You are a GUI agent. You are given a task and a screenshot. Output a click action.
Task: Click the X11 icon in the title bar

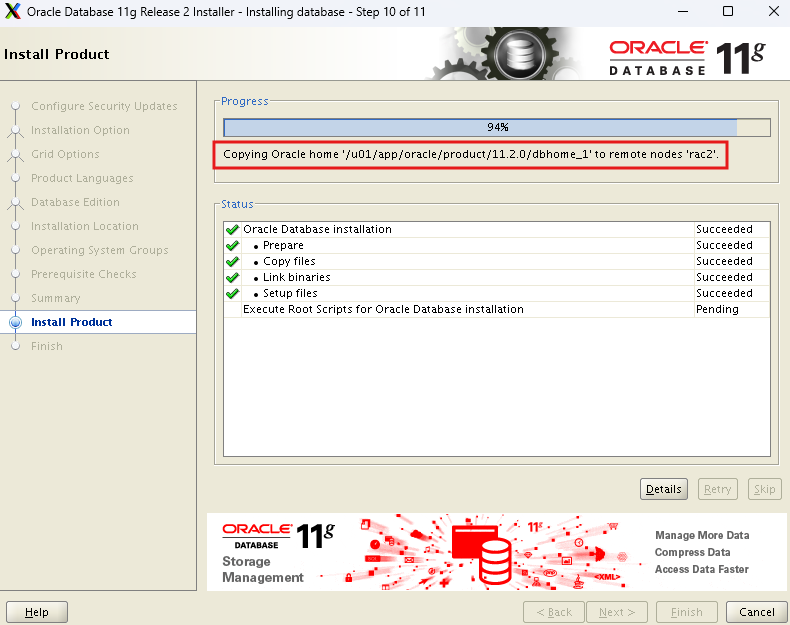coord(13,11)
